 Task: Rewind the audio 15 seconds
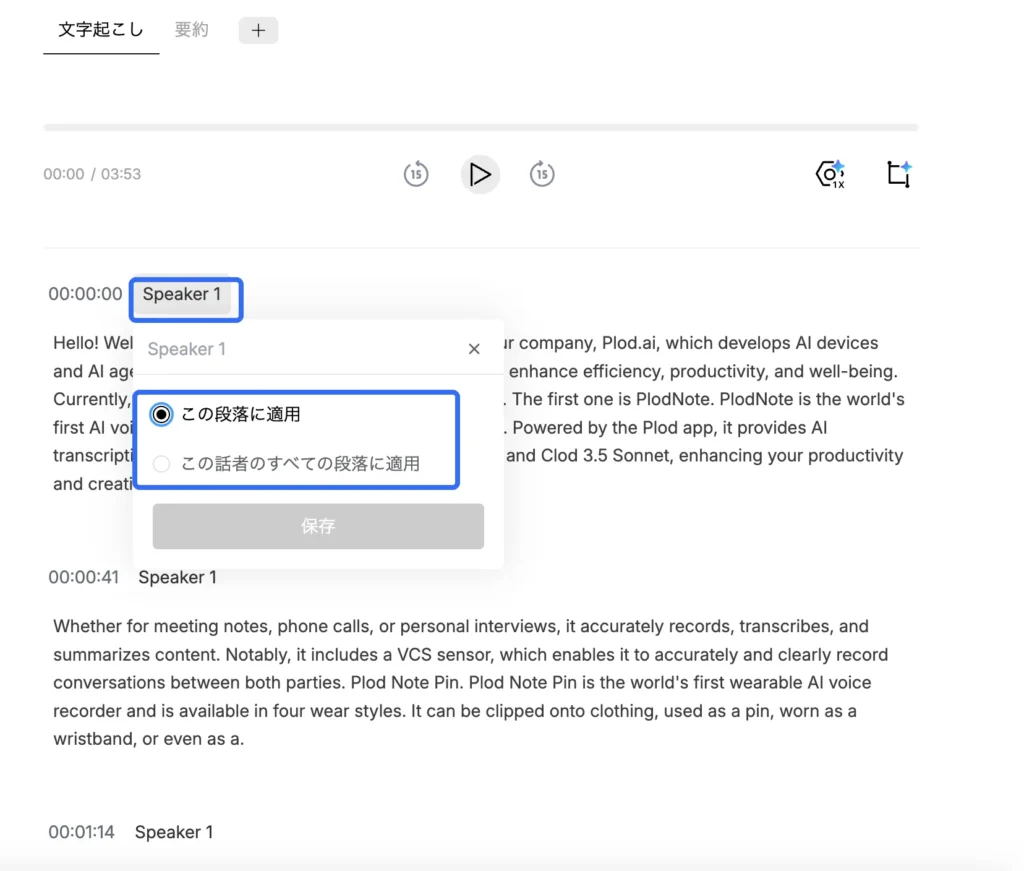[416, 175]
